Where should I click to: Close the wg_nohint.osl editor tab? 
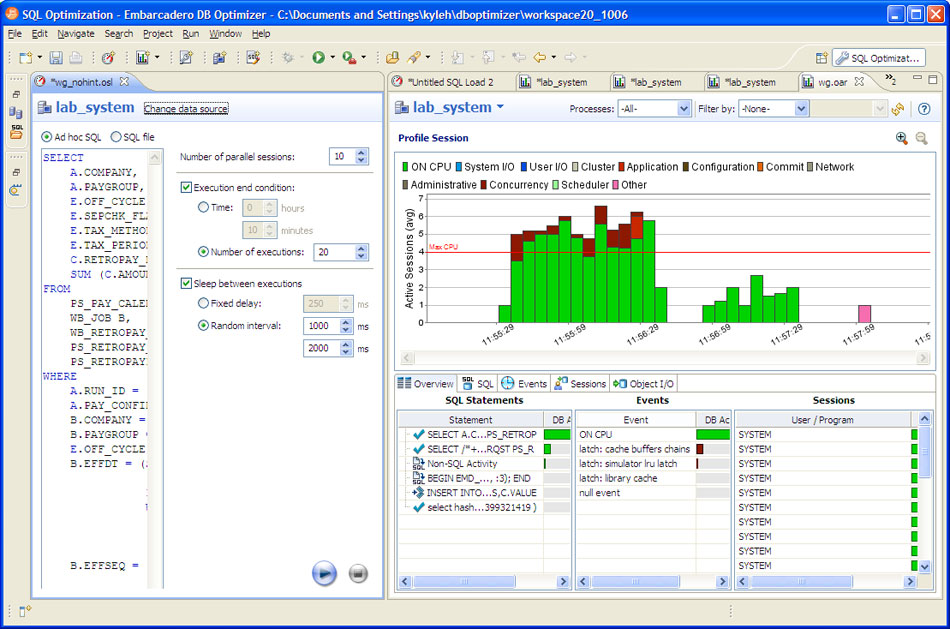click(124, 81)
